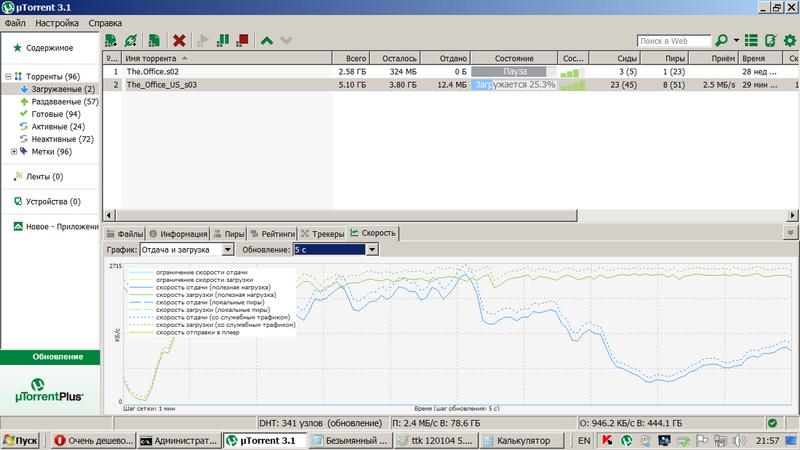Open the Пуск start button

[20, 440]
